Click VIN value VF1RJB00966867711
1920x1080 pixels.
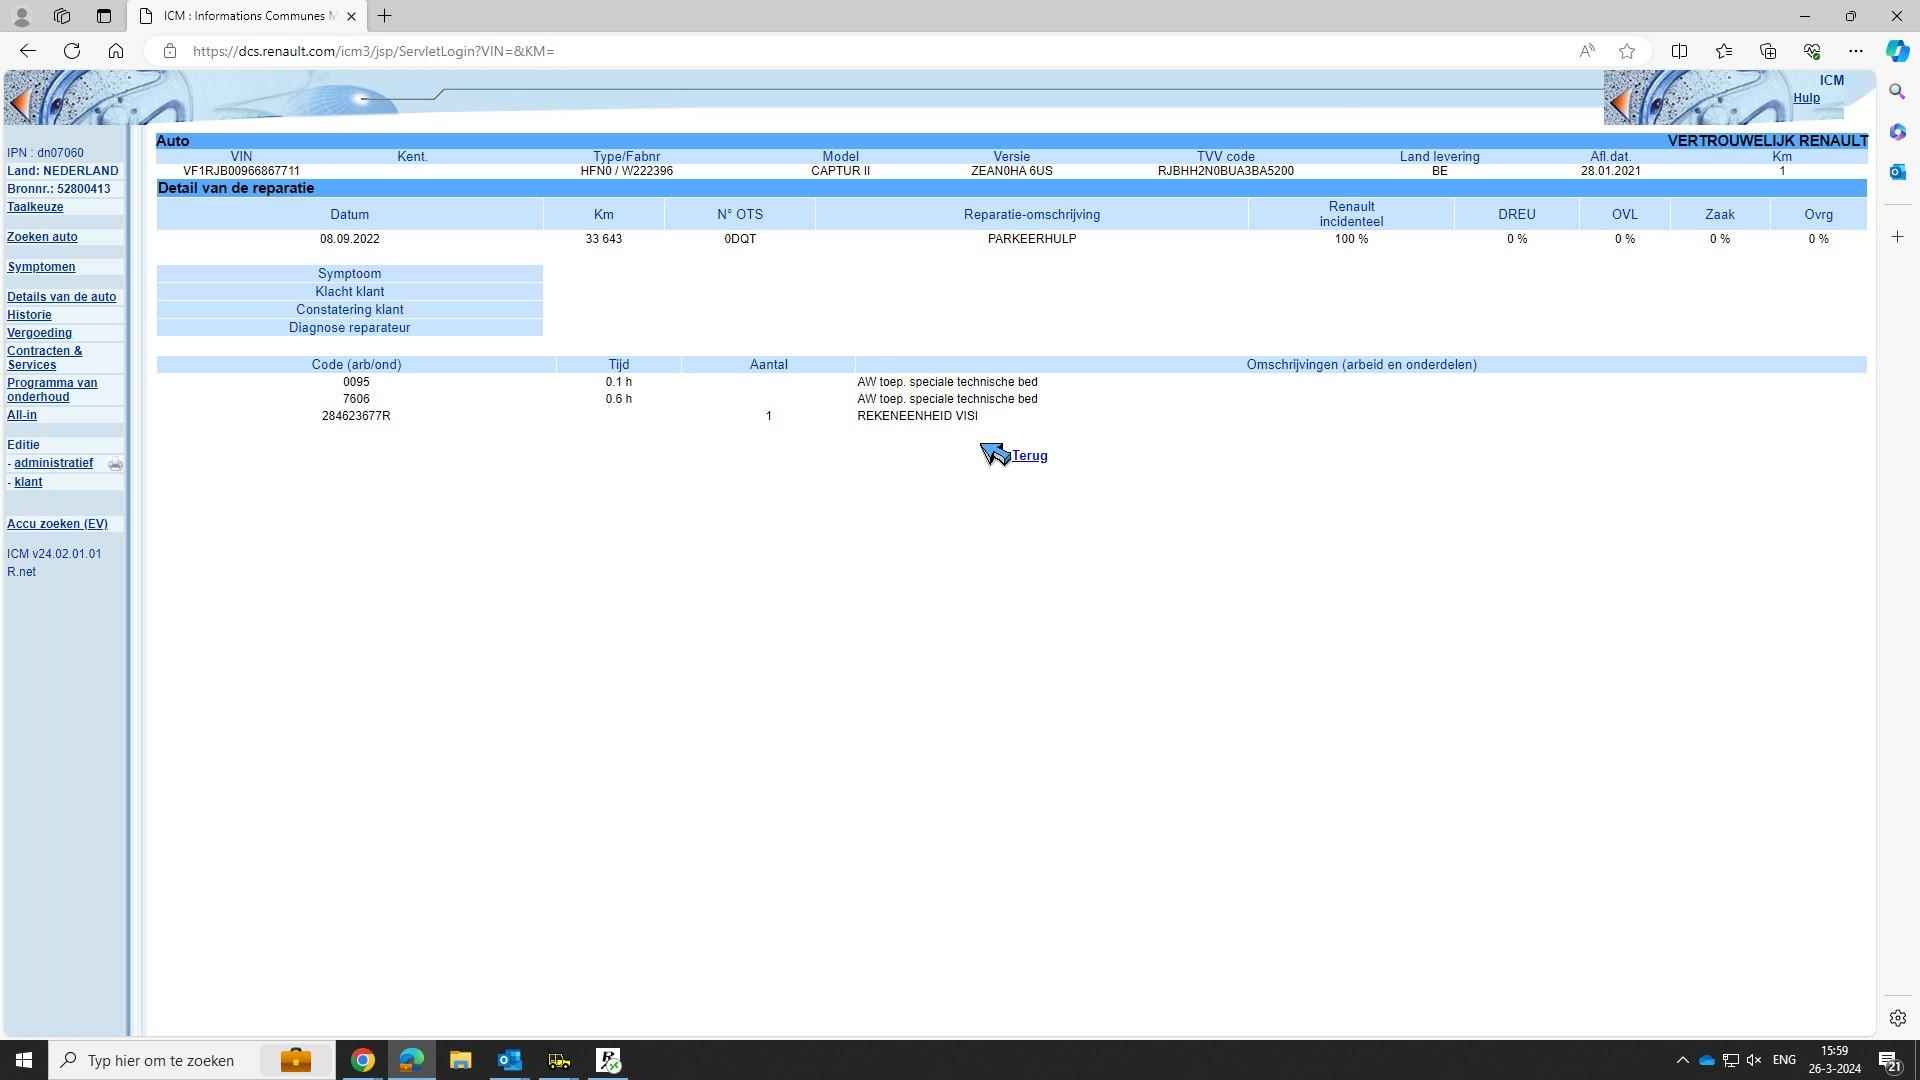[x=241, y=171]
